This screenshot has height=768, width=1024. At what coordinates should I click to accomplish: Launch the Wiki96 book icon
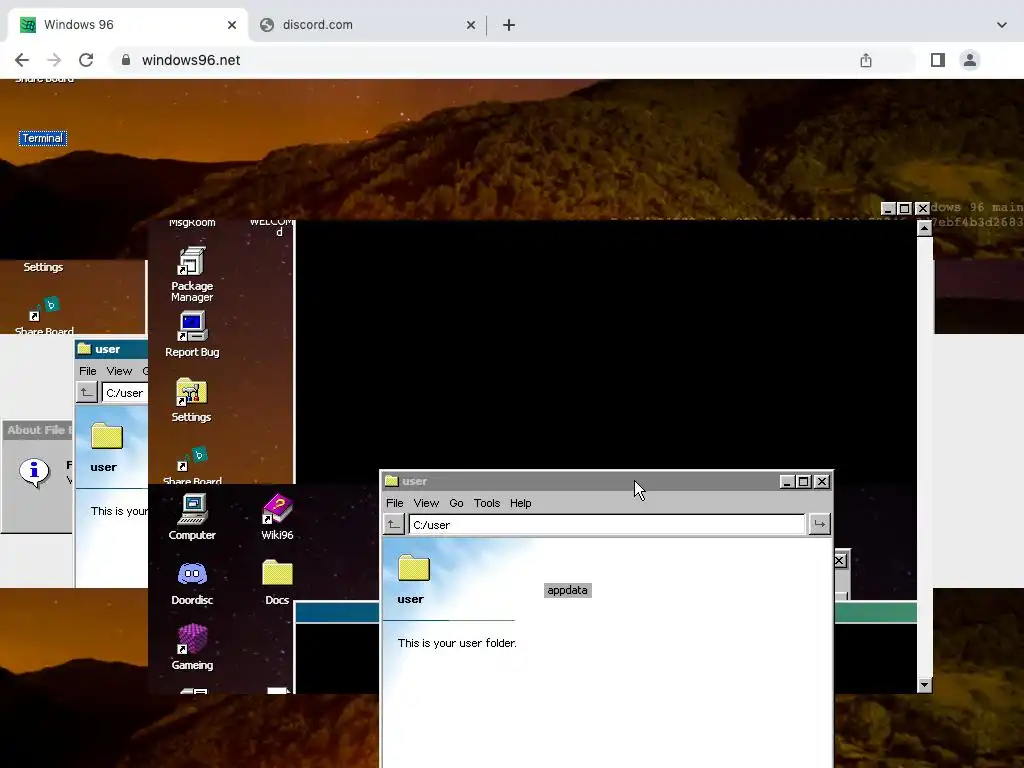point(277,517)
